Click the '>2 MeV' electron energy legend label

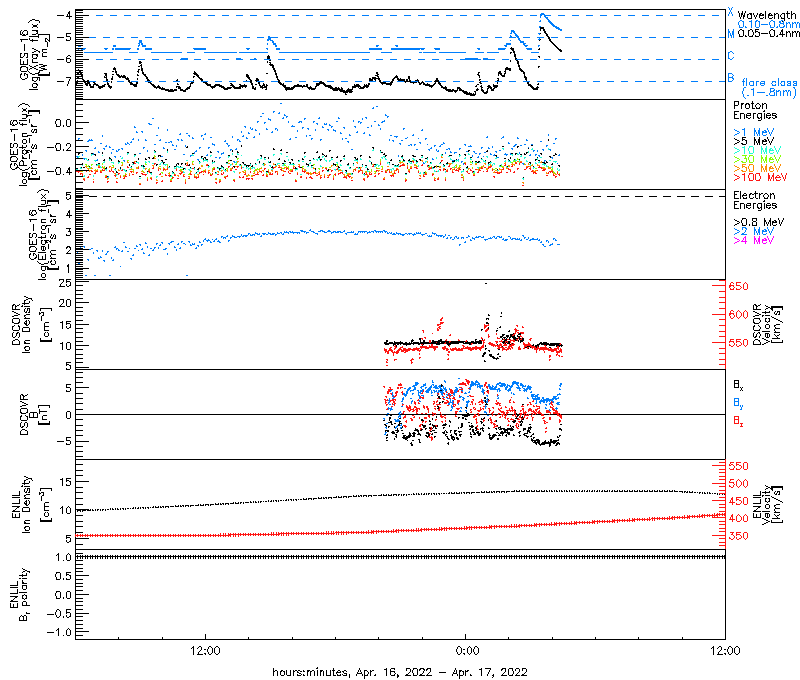(x=754, y=231)
